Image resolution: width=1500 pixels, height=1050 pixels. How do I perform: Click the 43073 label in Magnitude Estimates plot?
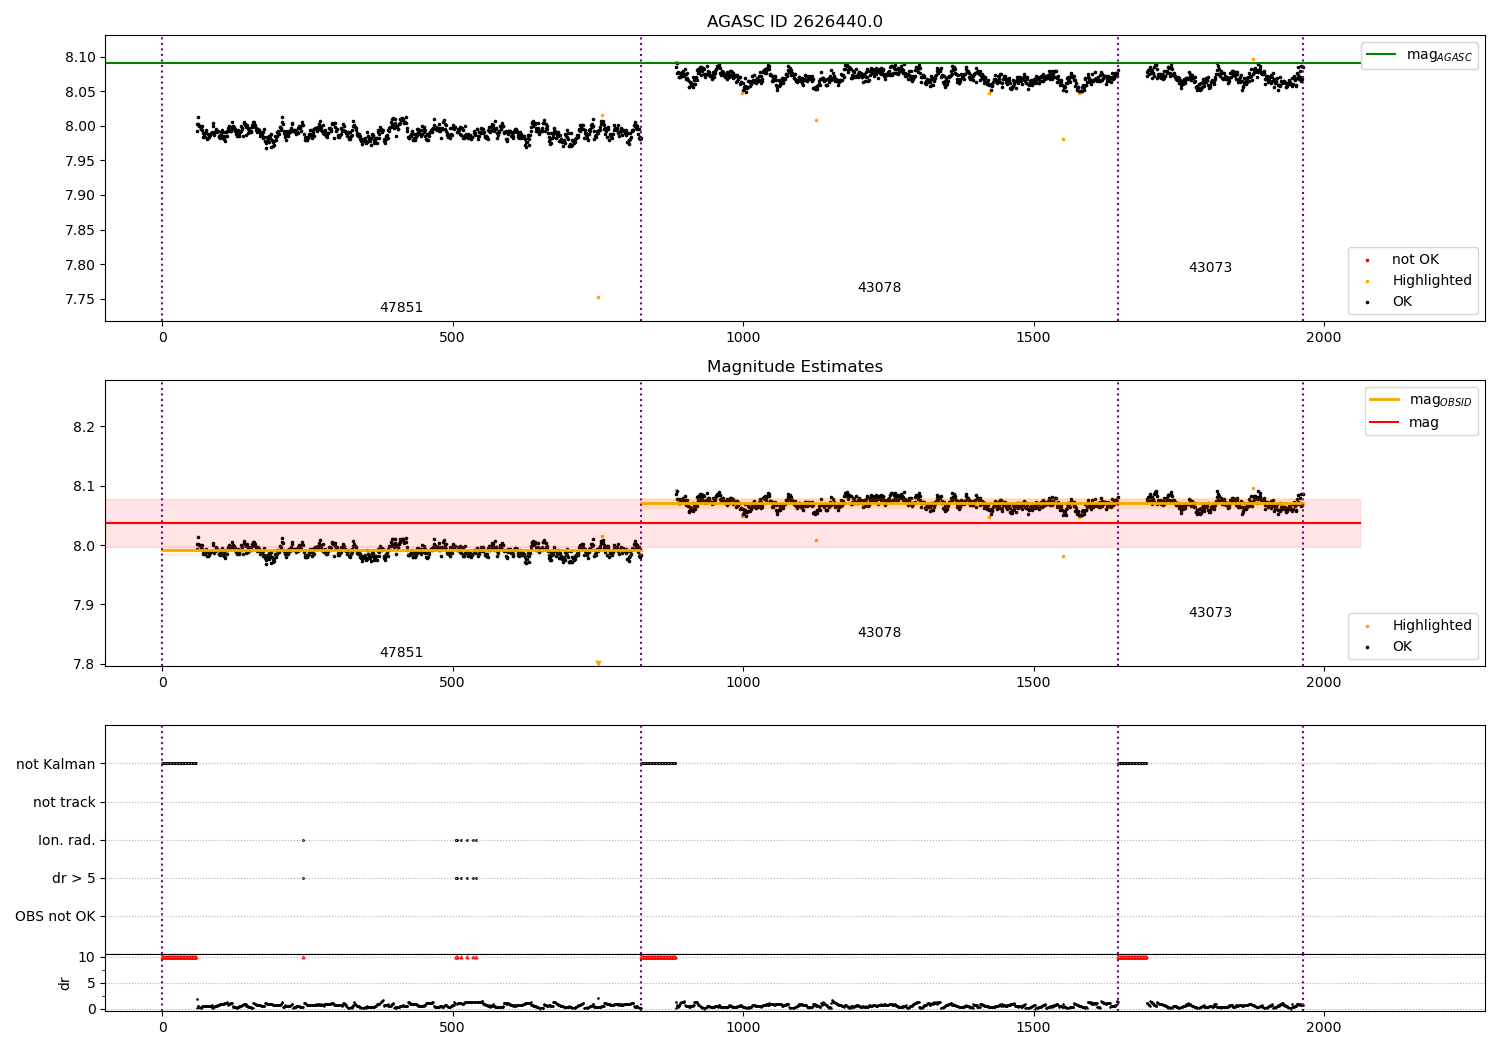click(1210, 613)
